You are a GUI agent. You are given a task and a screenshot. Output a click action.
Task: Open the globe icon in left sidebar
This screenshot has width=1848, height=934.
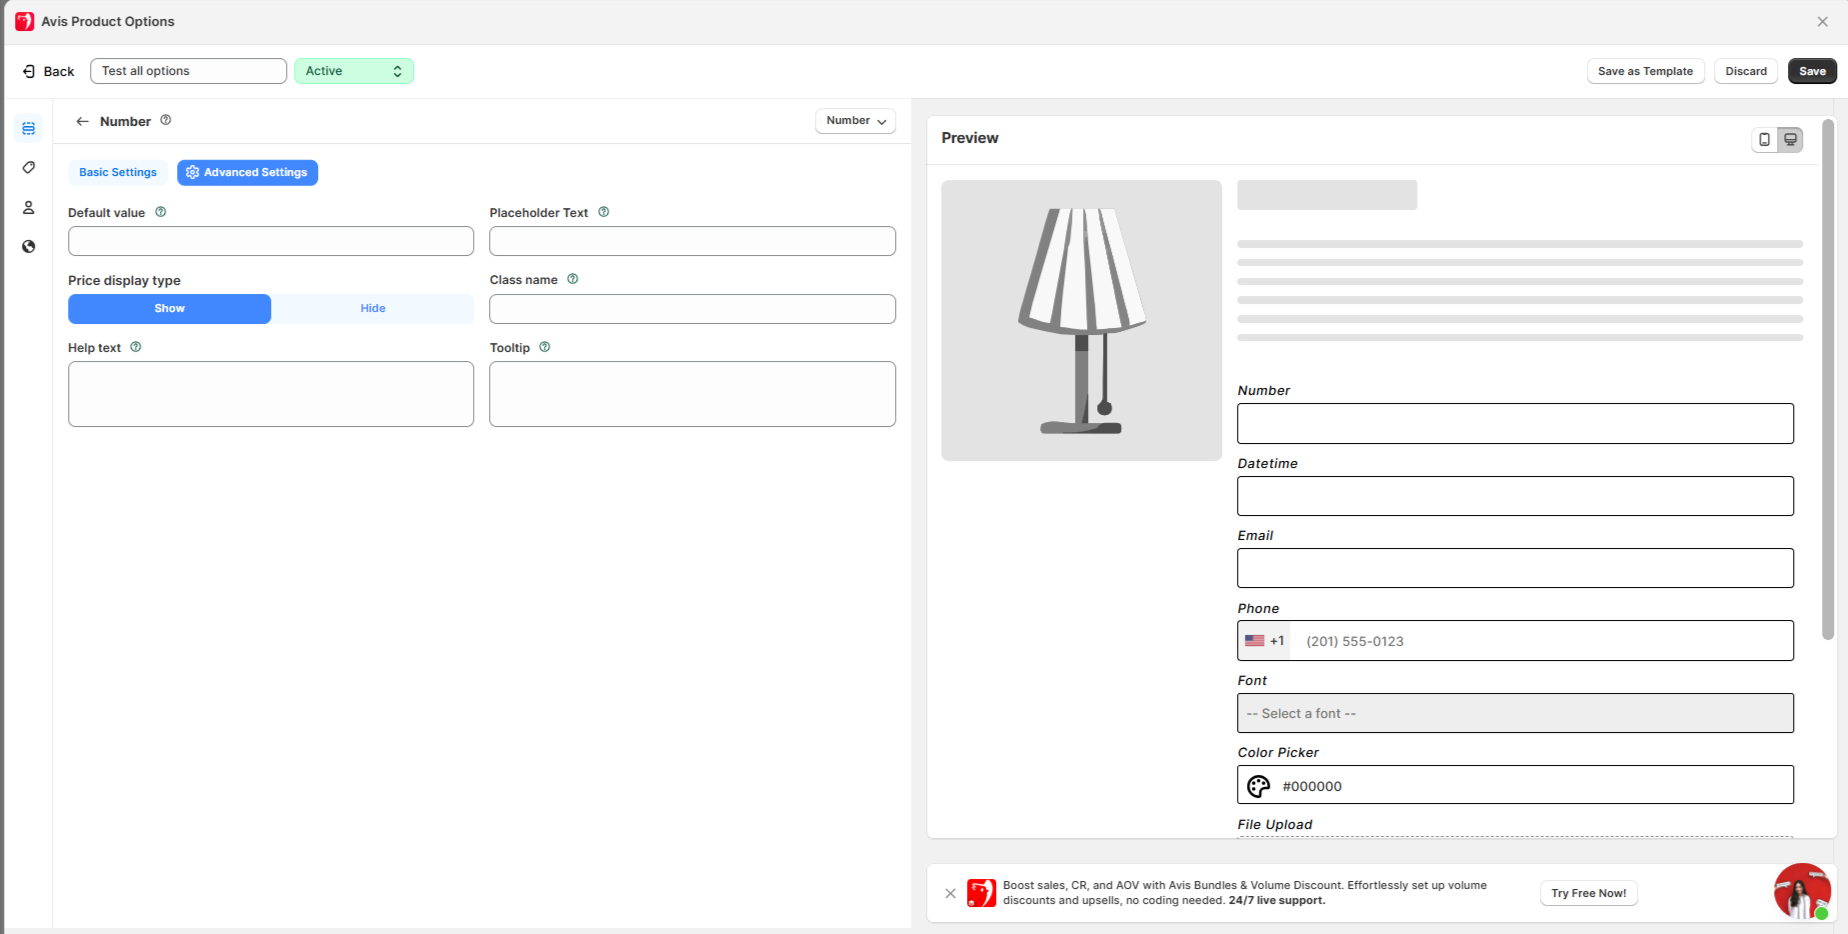(x=28, y=247)
